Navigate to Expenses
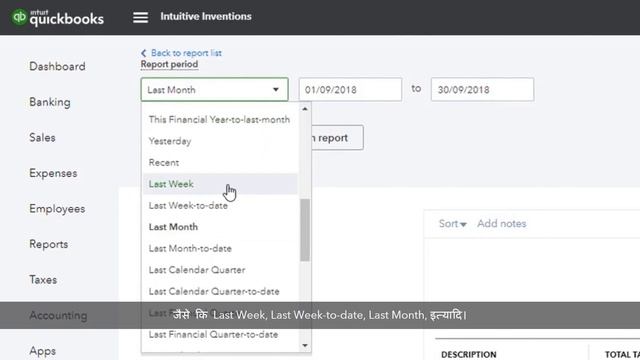 coord(53,173)
